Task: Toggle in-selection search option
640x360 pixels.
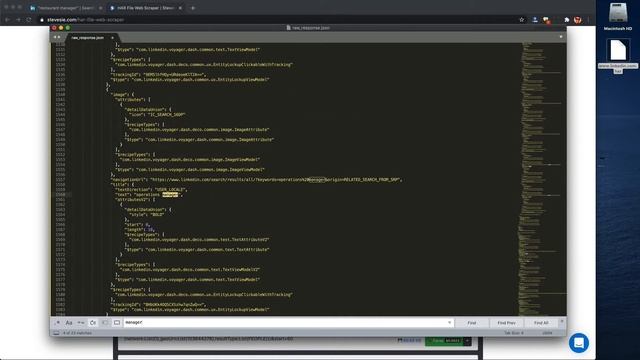Action: click(x=105, y=322)
